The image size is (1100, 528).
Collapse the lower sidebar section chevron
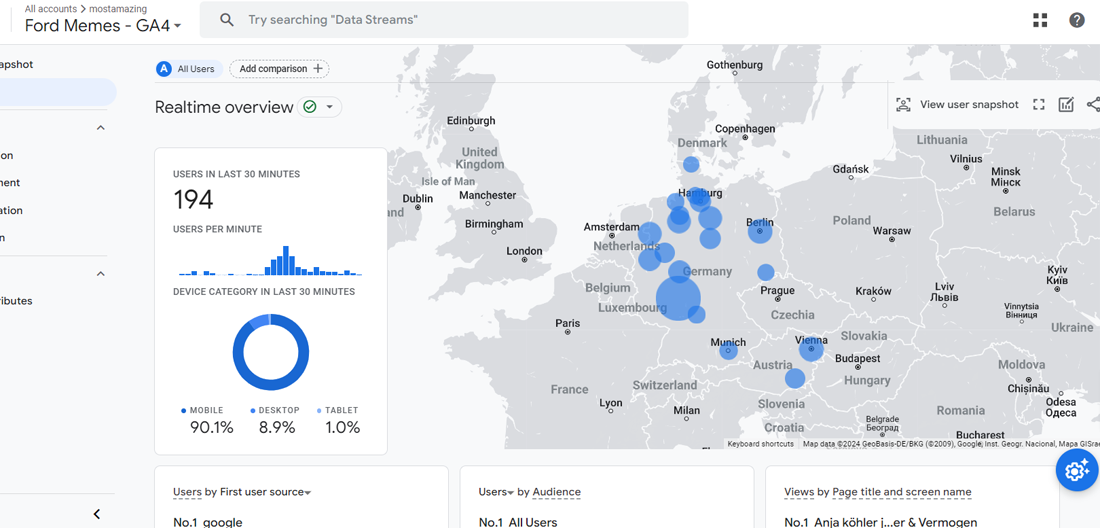(x=100, y=273)
